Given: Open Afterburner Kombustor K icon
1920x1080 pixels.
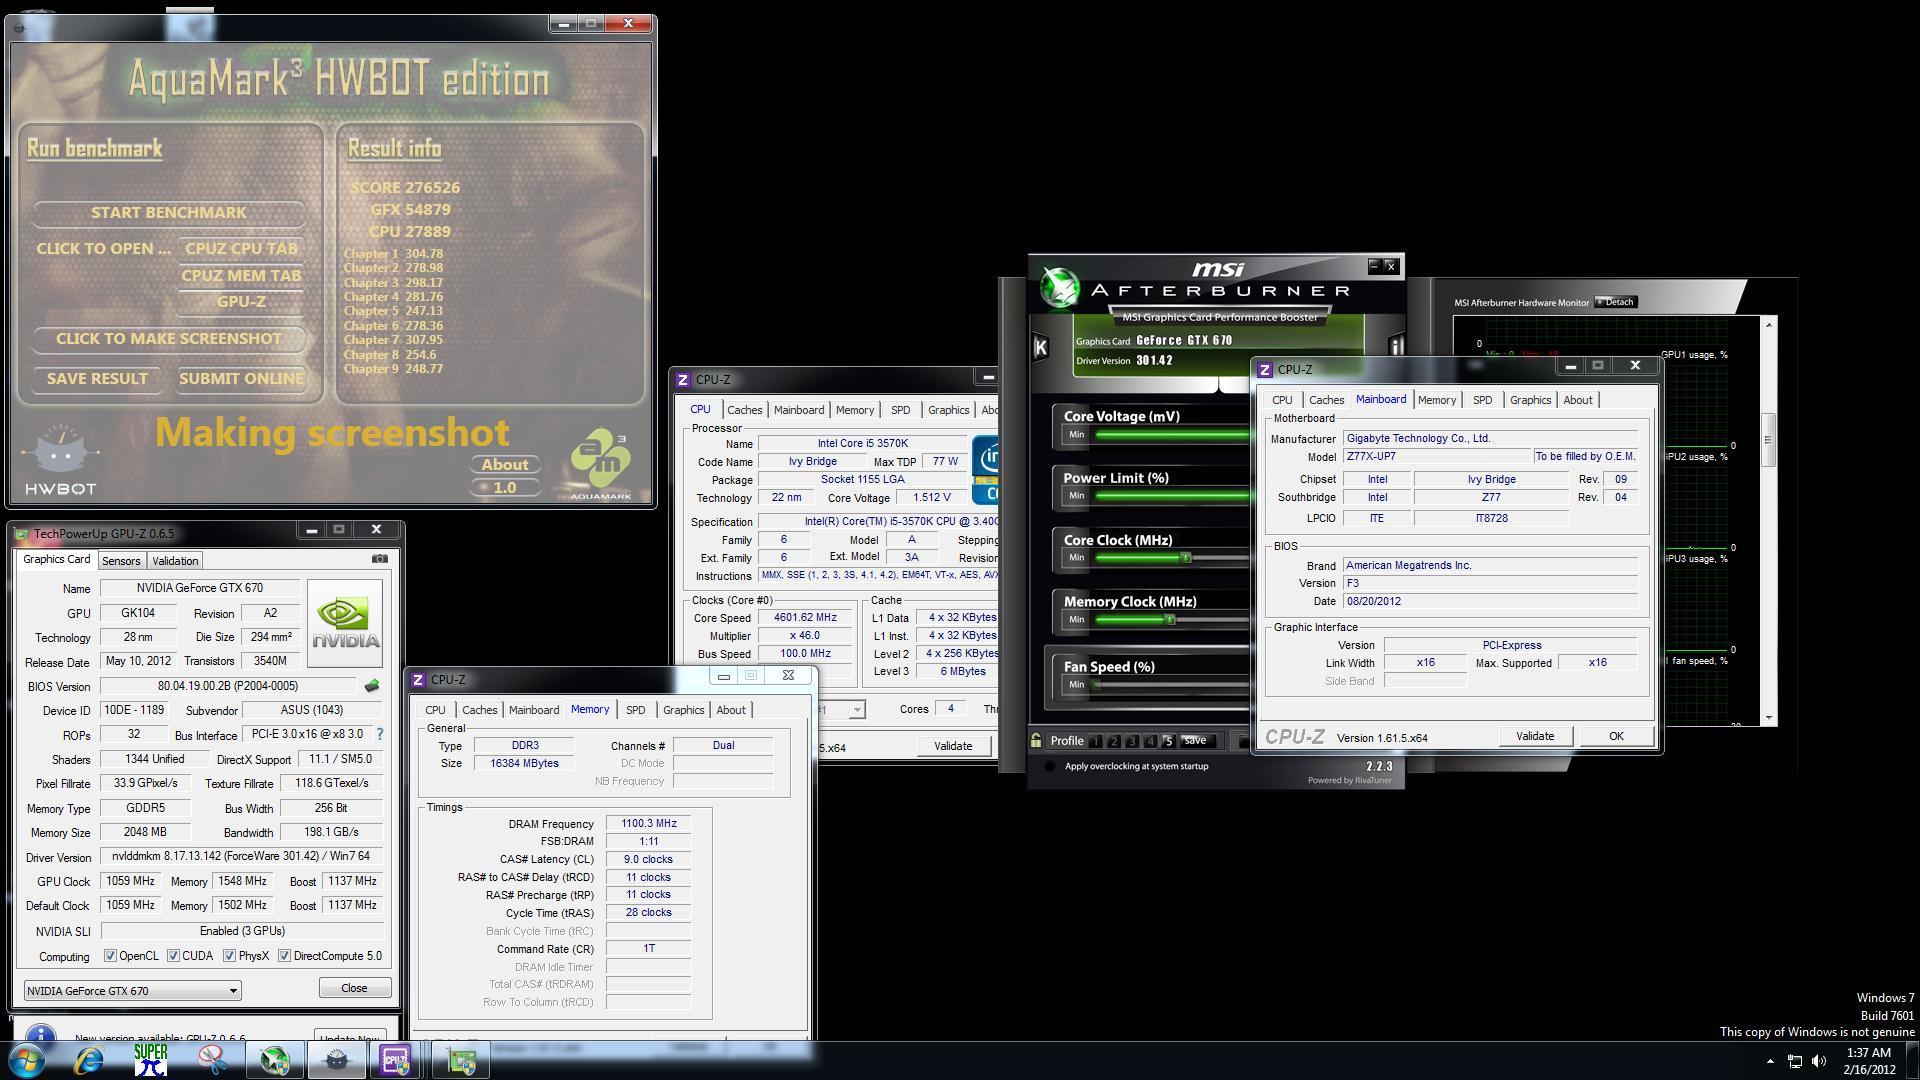Looking at the screenshot, I should tap(1040, 347).
